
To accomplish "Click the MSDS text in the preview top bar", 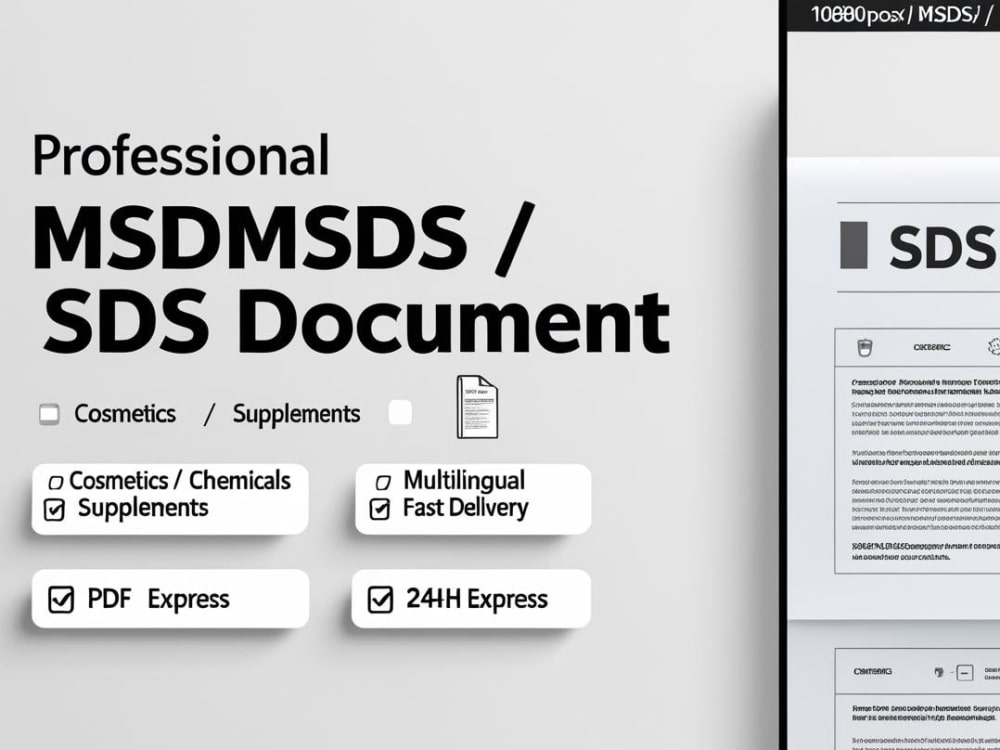I will pyautogui.click(x=948, y=14).
